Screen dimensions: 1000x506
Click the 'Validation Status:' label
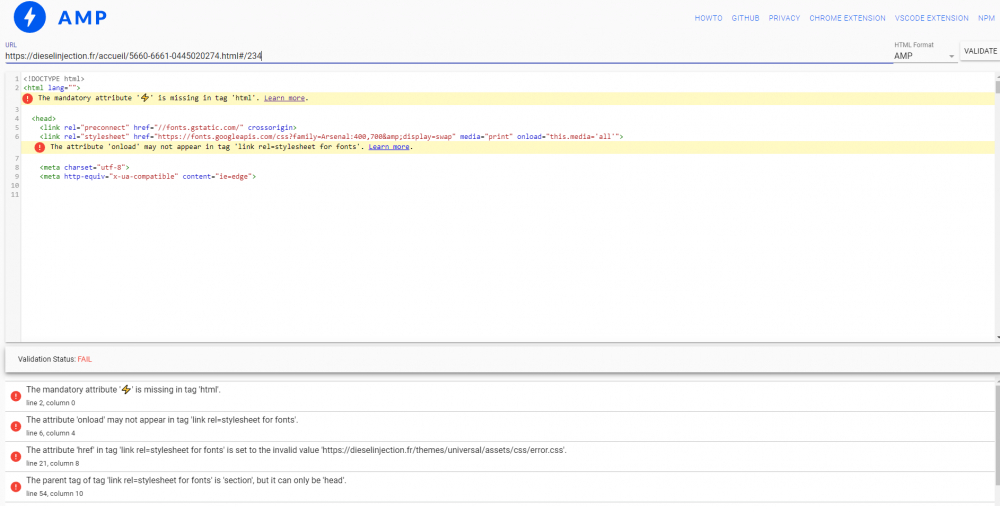pyautogui.click(x=47, y=359)
